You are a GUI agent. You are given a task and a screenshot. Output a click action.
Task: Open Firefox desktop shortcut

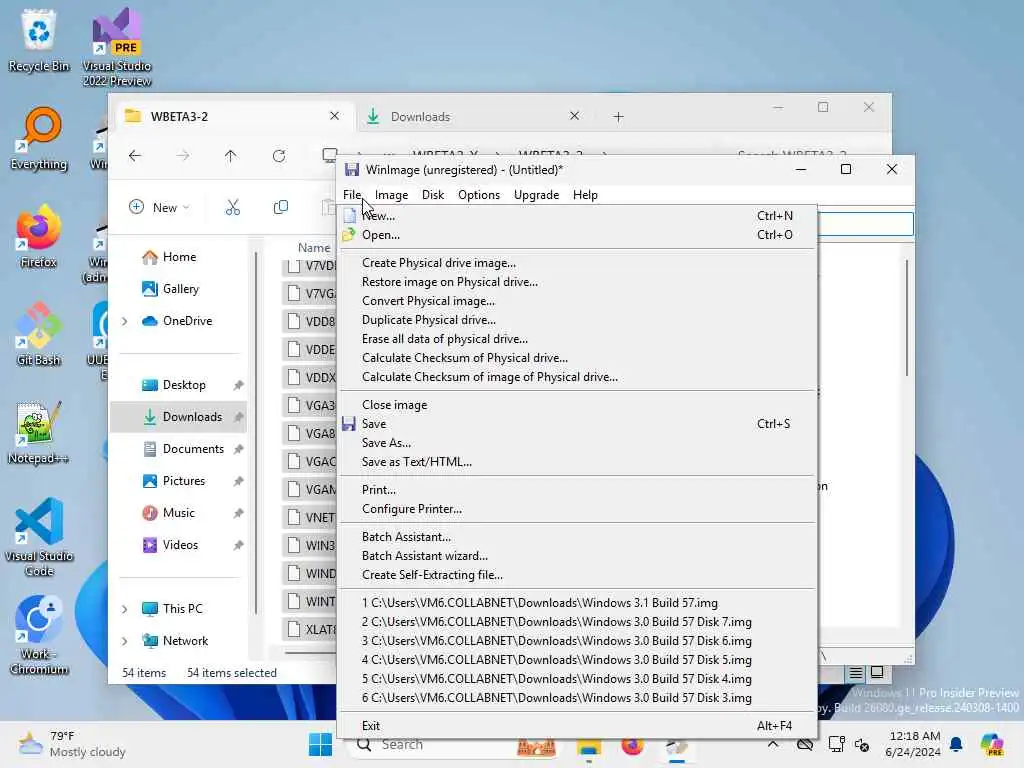39,236
